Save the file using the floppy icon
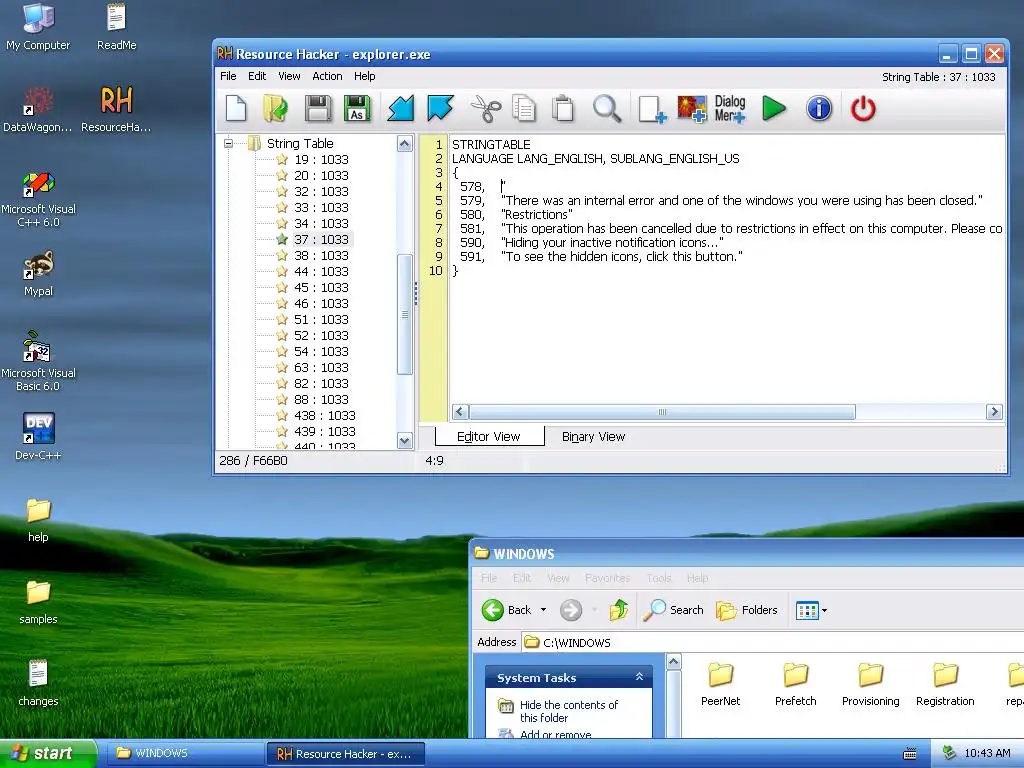The image size is (1024, 768). click(317, 108)
